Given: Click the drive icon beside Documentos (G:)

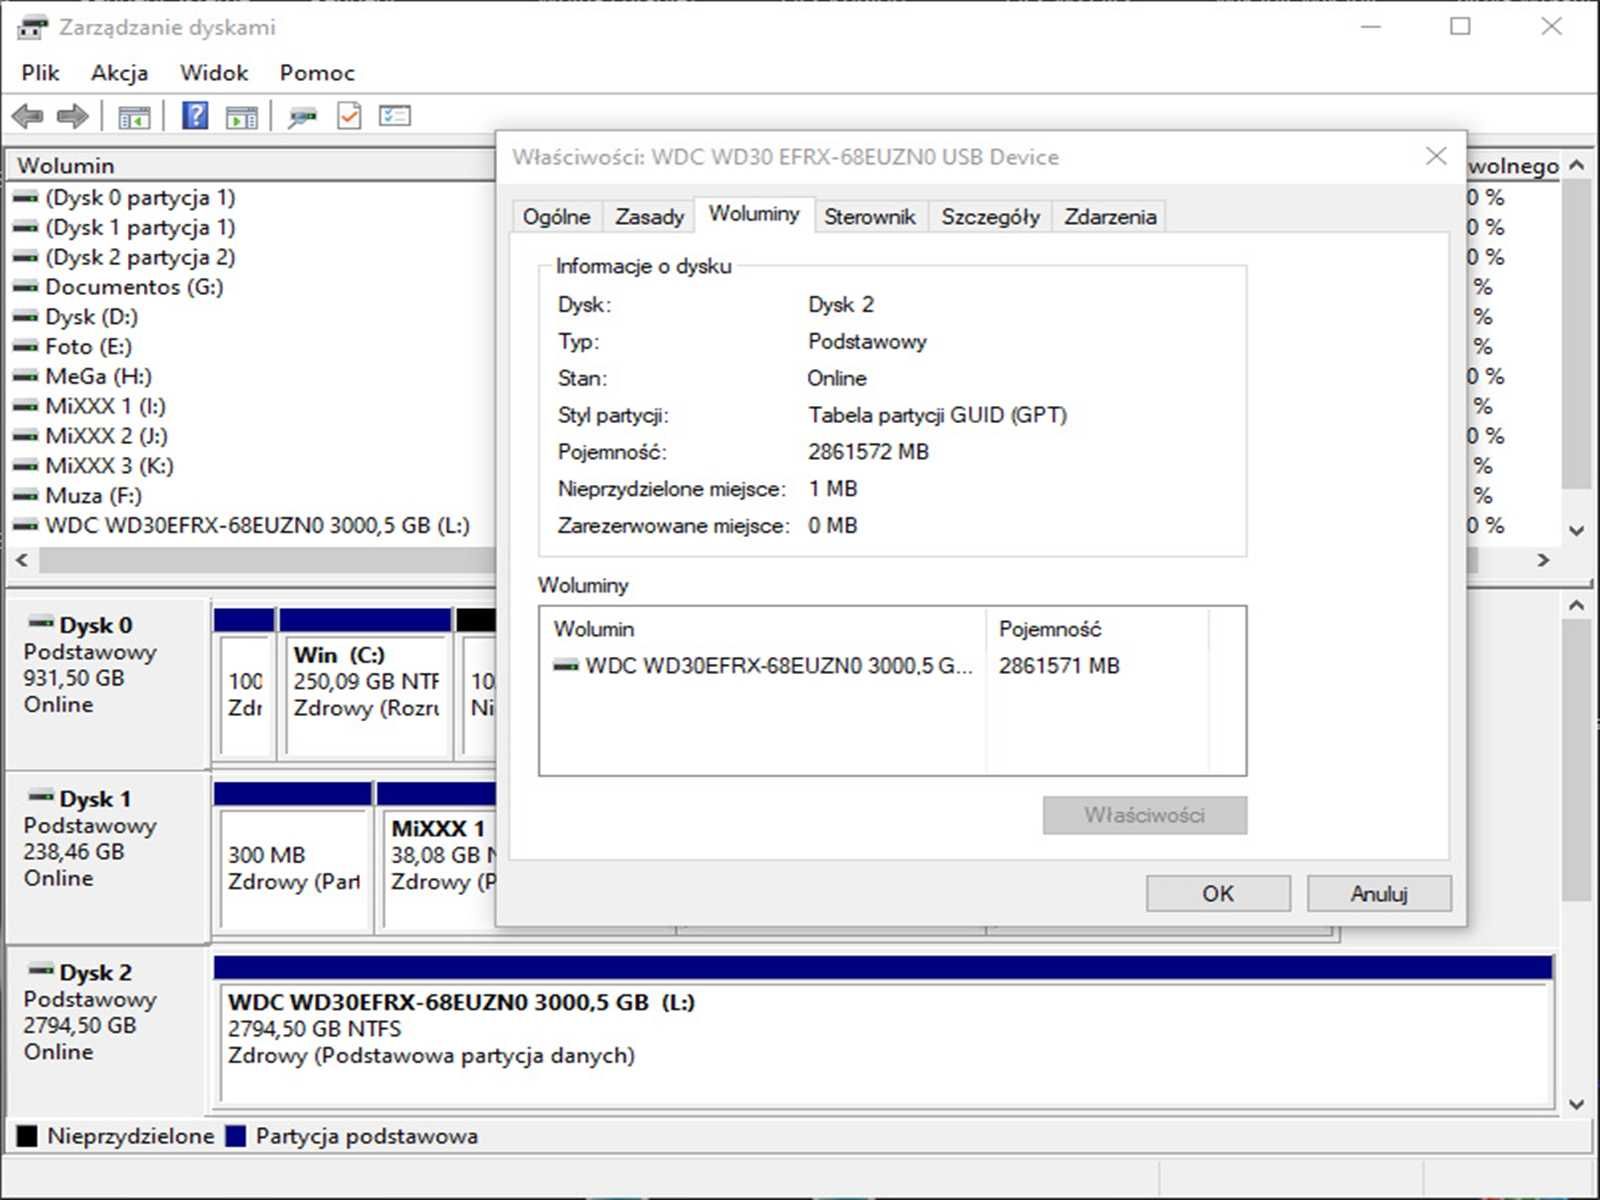Looking at the screenshot, I should point(25,287).
